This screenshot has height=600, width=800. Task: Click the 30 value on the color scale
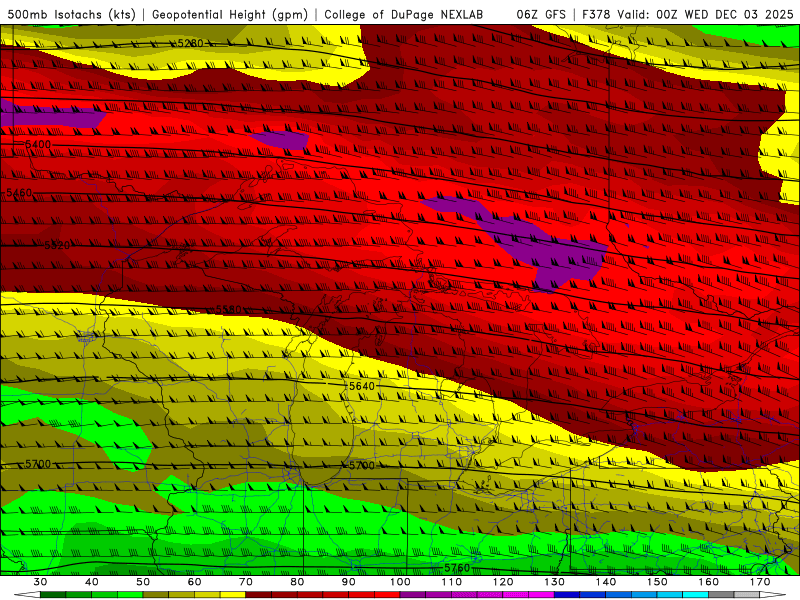pos(40,582)
